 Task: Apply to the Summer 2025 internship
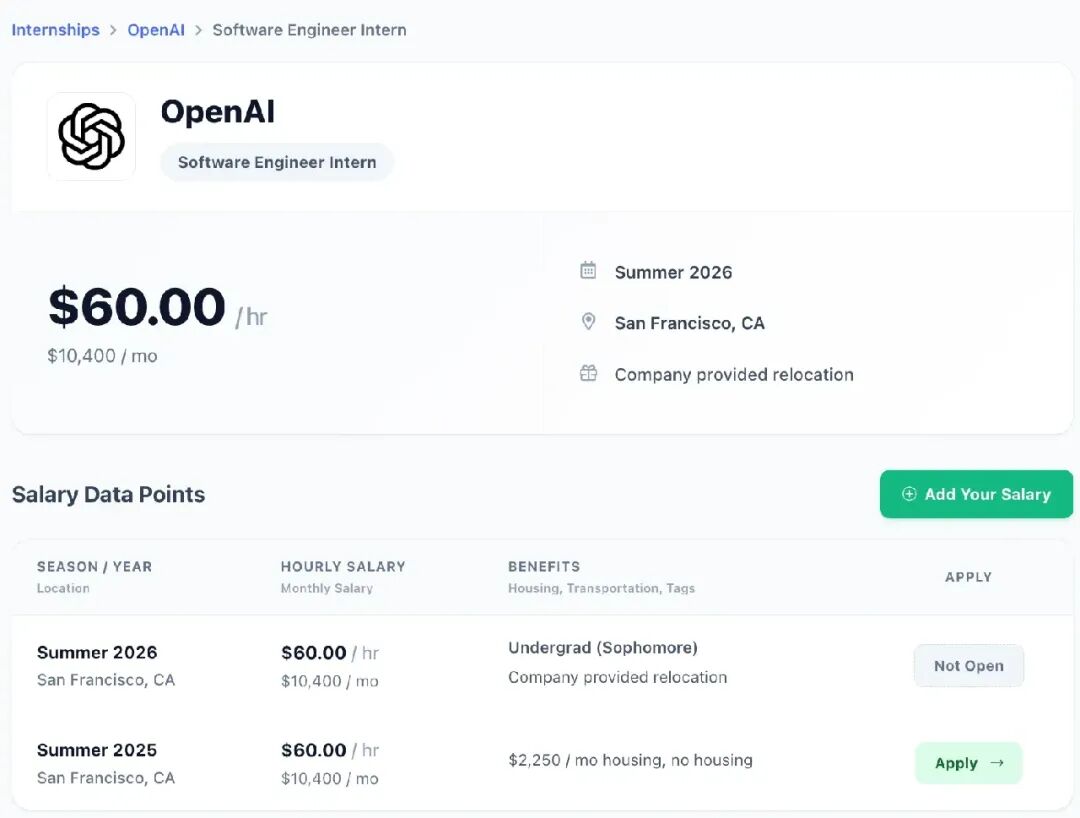(x=968, y=763)
